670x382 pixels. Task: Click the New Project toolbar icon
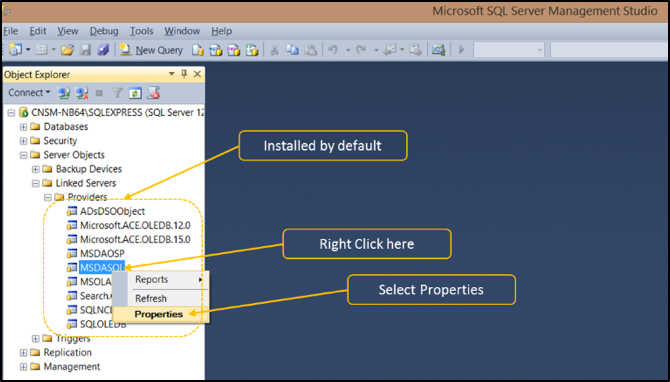click(x=15, y=50)
